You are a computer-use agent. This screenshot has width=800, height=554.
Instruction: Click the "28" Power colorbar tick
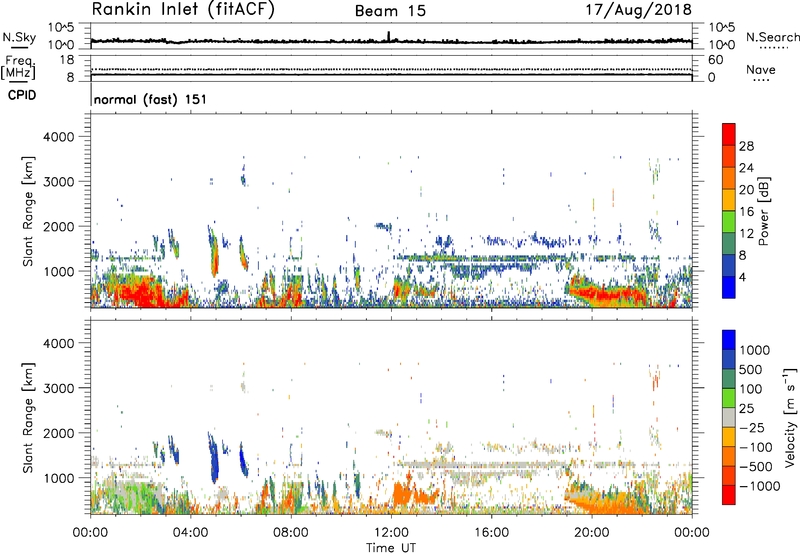point(746,146)
